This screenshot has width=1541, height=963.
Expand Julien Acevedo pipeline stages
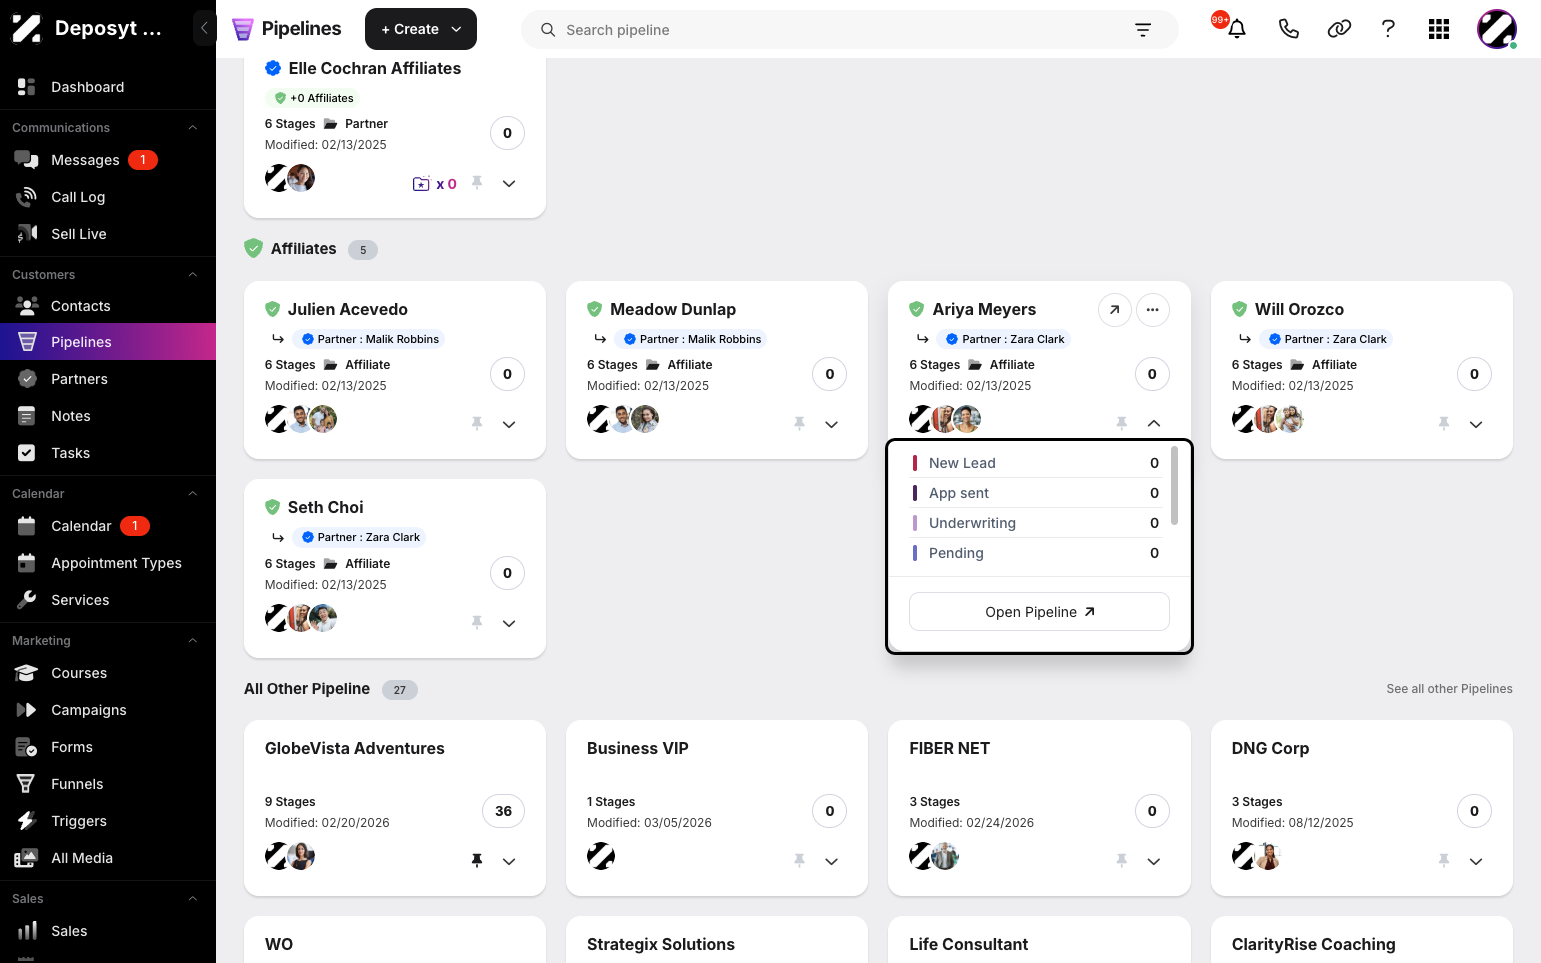tap(509, 424)
